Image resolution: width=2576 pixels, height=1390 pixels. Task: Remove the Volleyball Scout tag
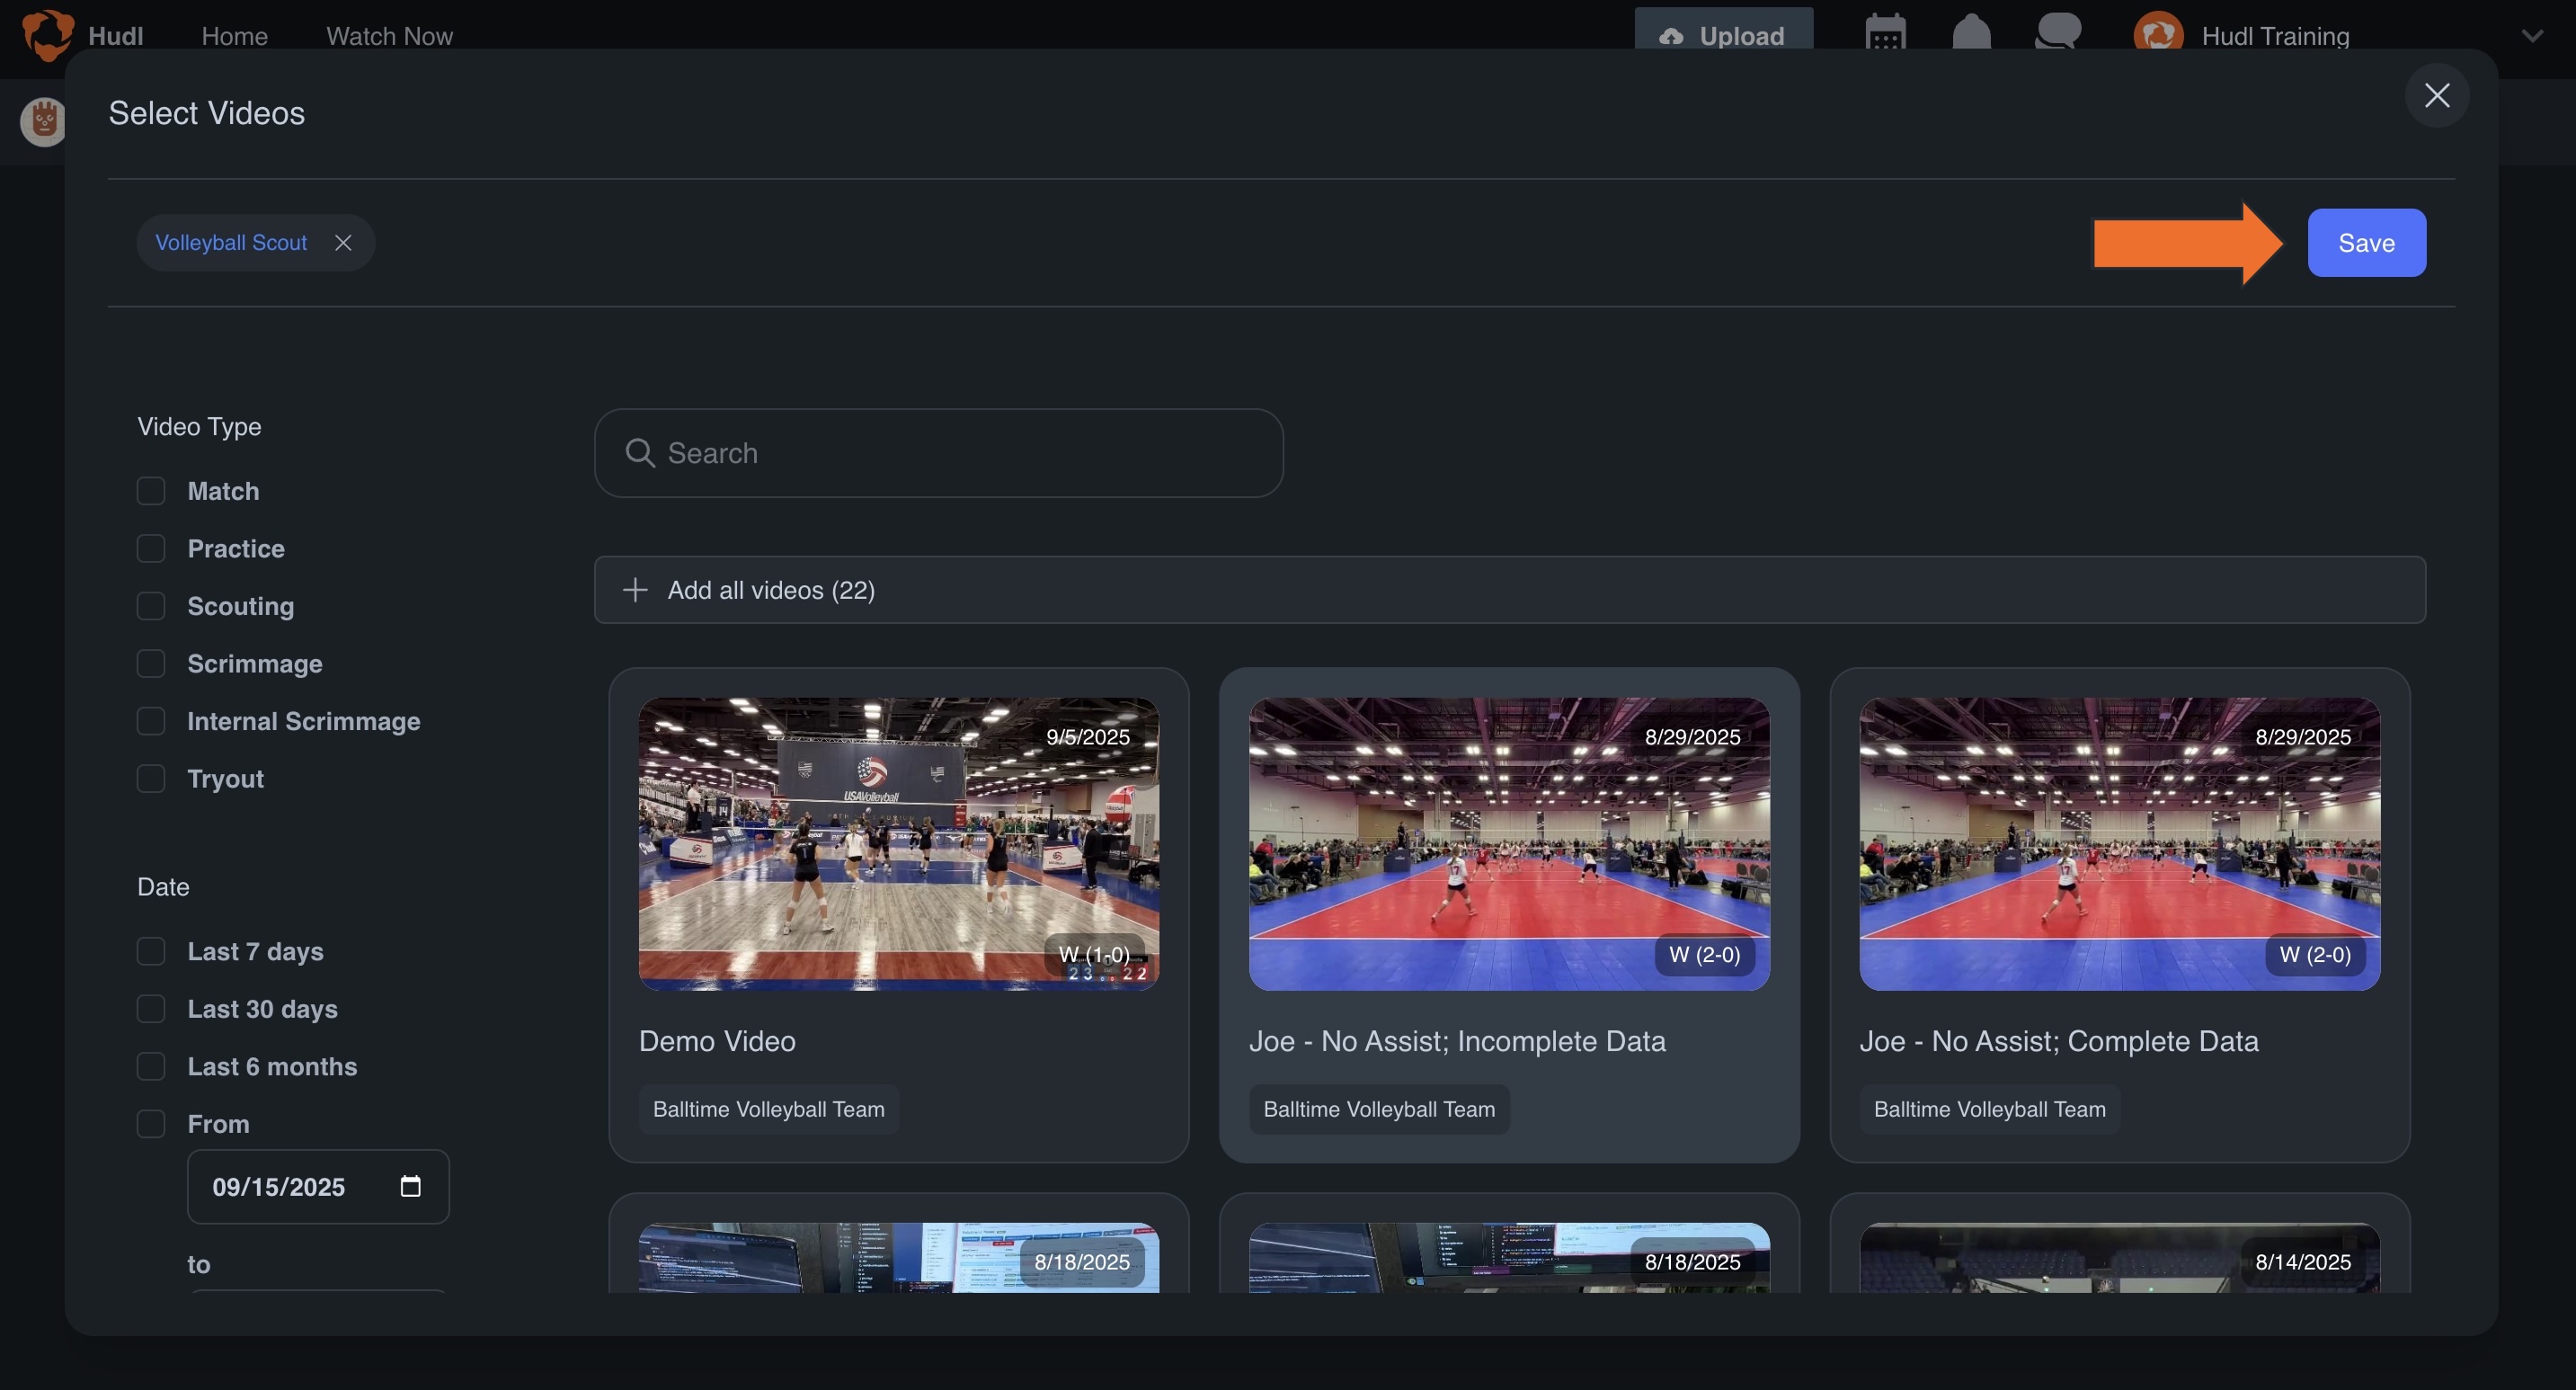point(343,243)
